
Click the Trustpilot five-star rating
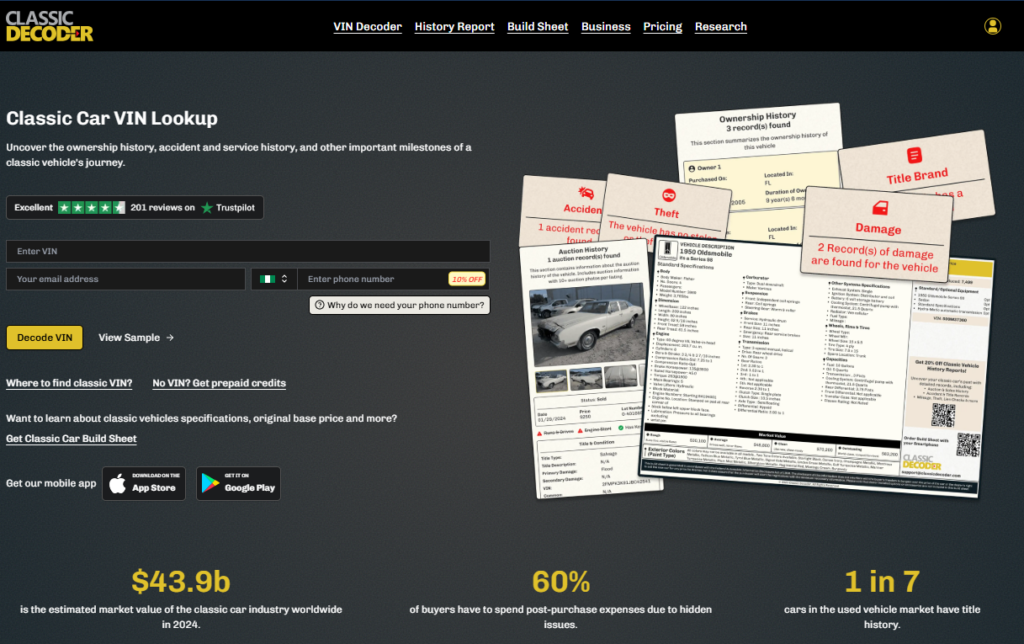91,208
